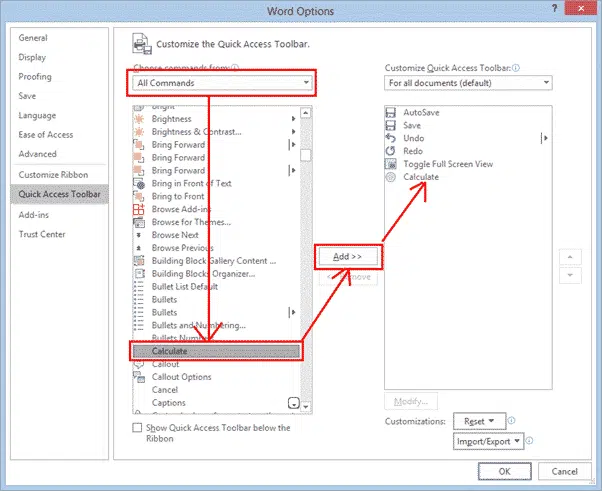Click the Building Blocks Organizer icon
This screenshot has width=602, height=491.
tap(139, 274)
